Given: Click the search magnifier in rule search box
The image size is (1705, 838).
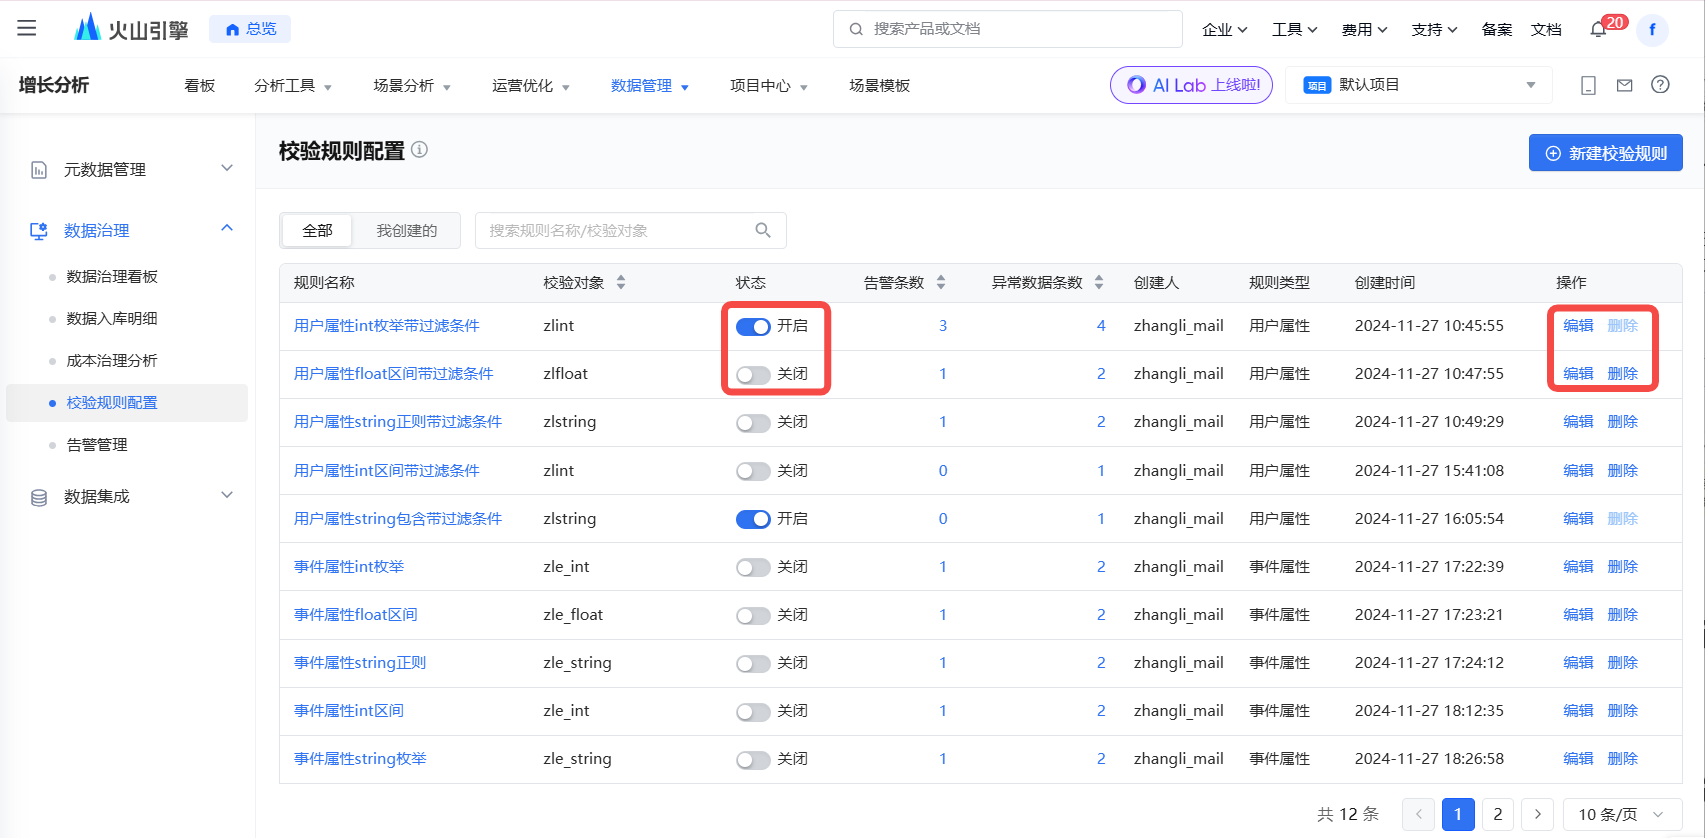Looking at the screenshot, I should tap(763, 230).
